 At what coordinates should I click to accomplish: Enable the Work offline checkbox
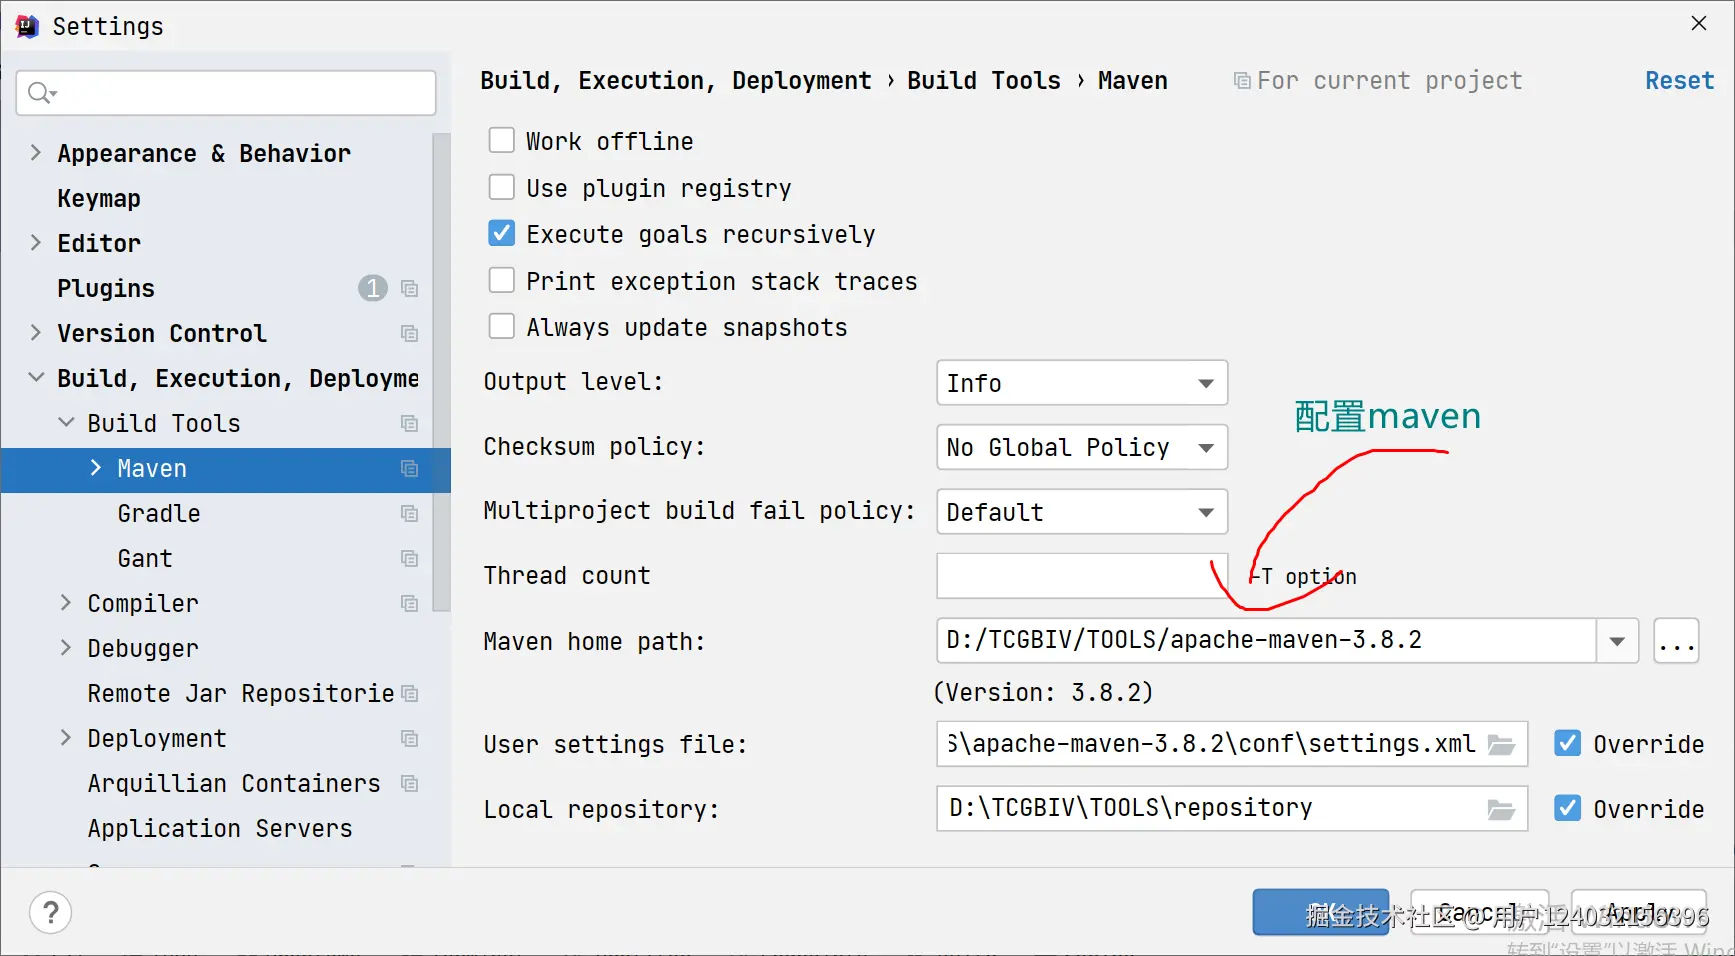502,141
